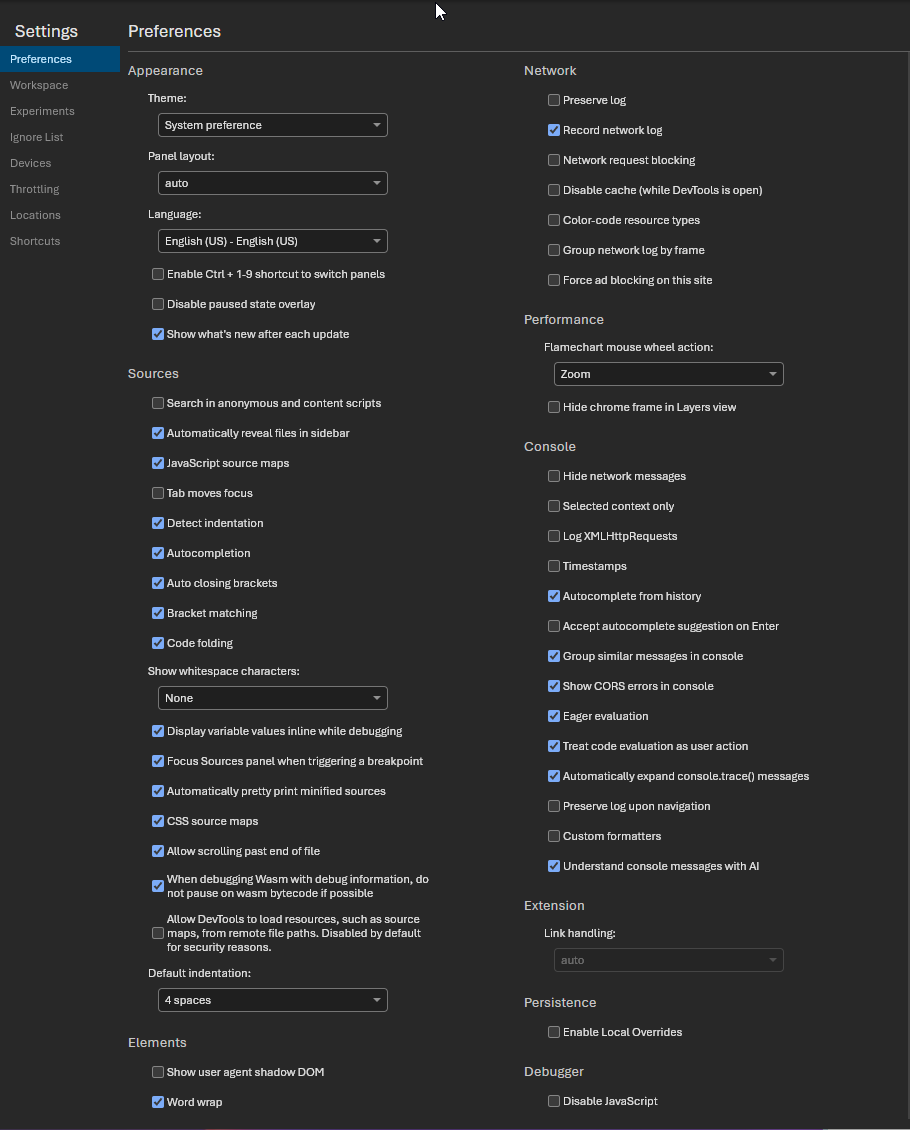This screenshot has width=910, height=1130.
Task: Open the Workspace settings tab
Action: (39, 85)
